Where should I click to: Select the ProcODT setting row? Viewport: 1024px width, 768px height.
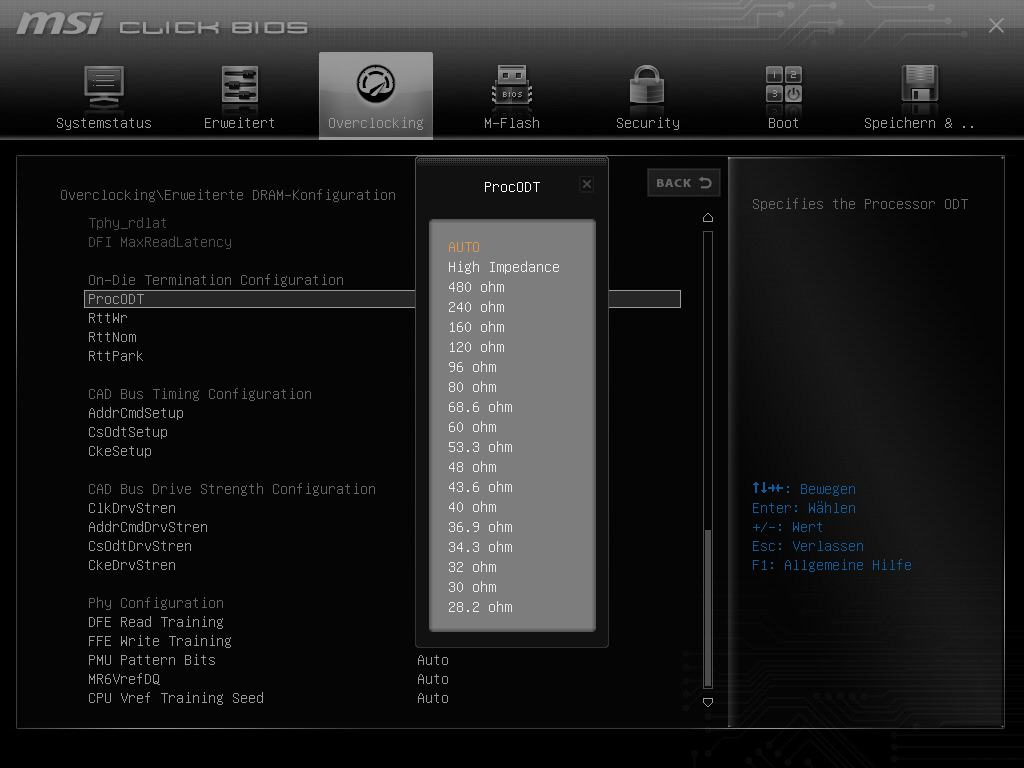pyautogui.click(x=382, y=299)
